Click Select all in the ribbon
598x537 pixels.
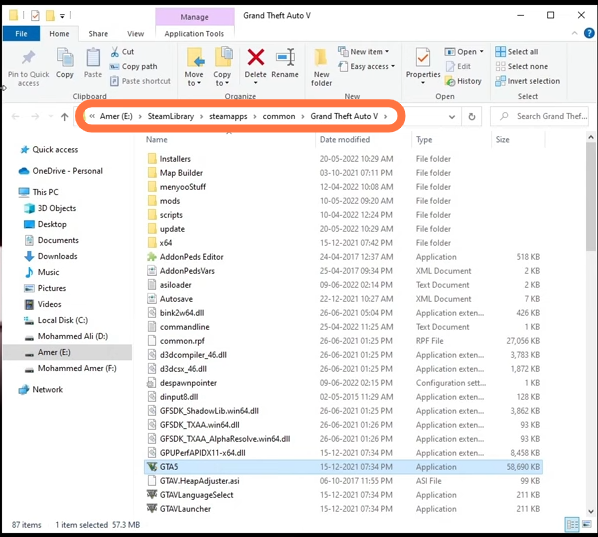[x=517, y=51]
